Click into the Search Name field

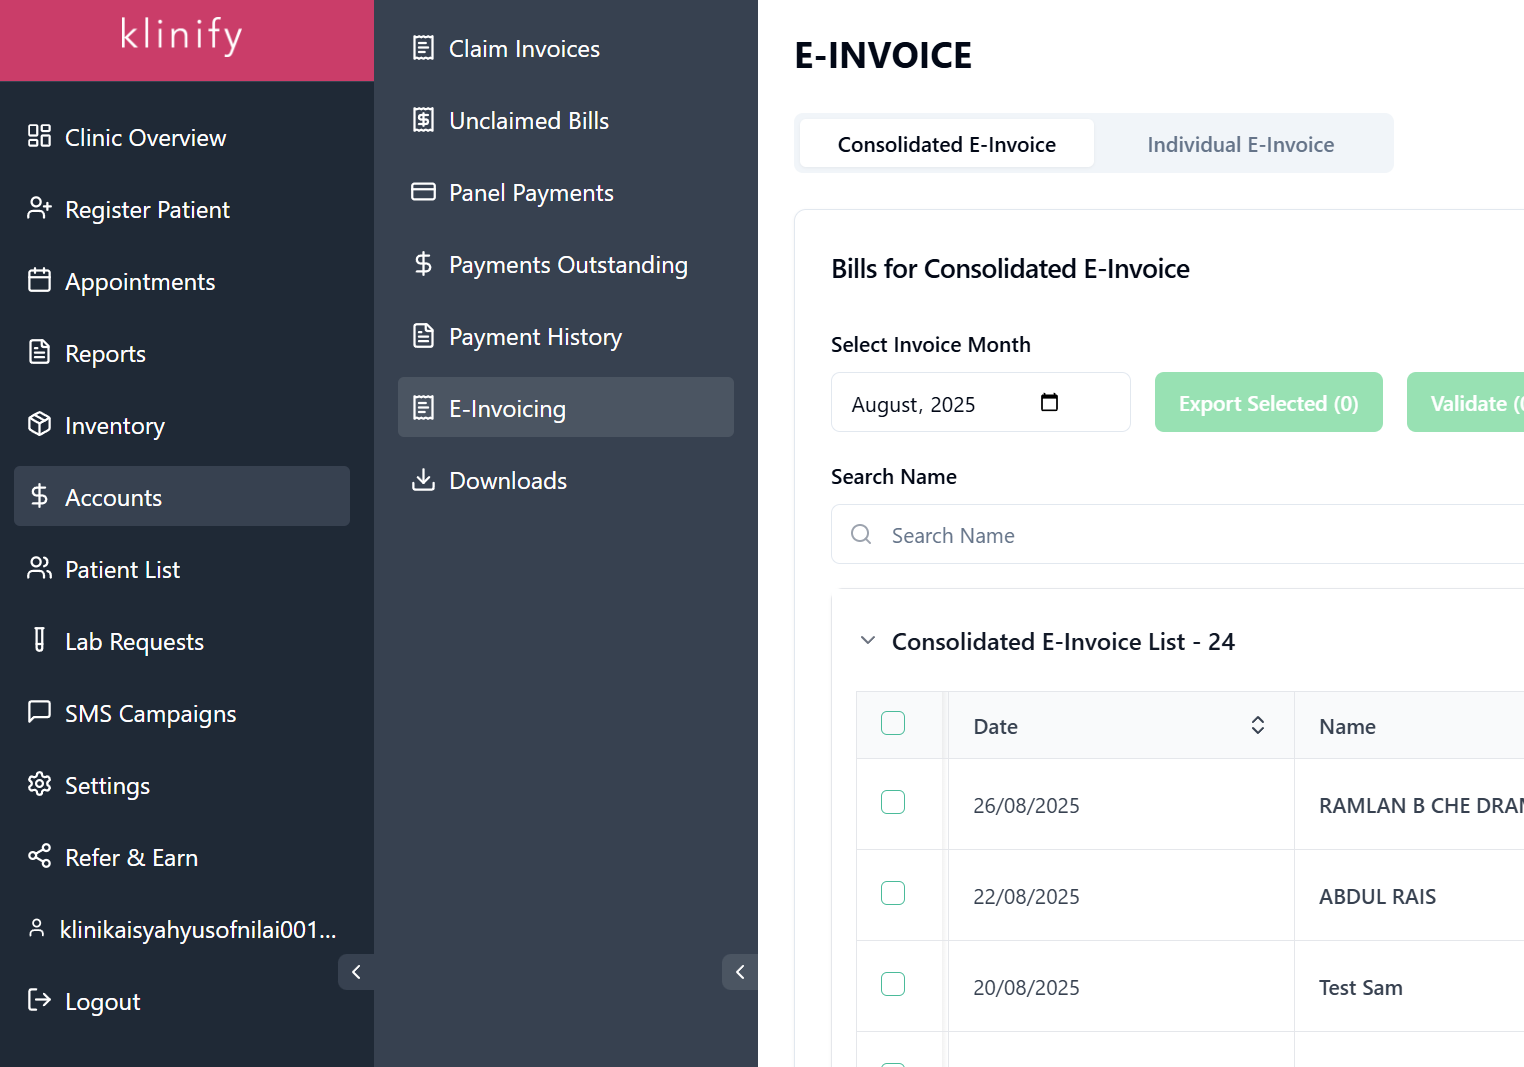(1178, 534)
